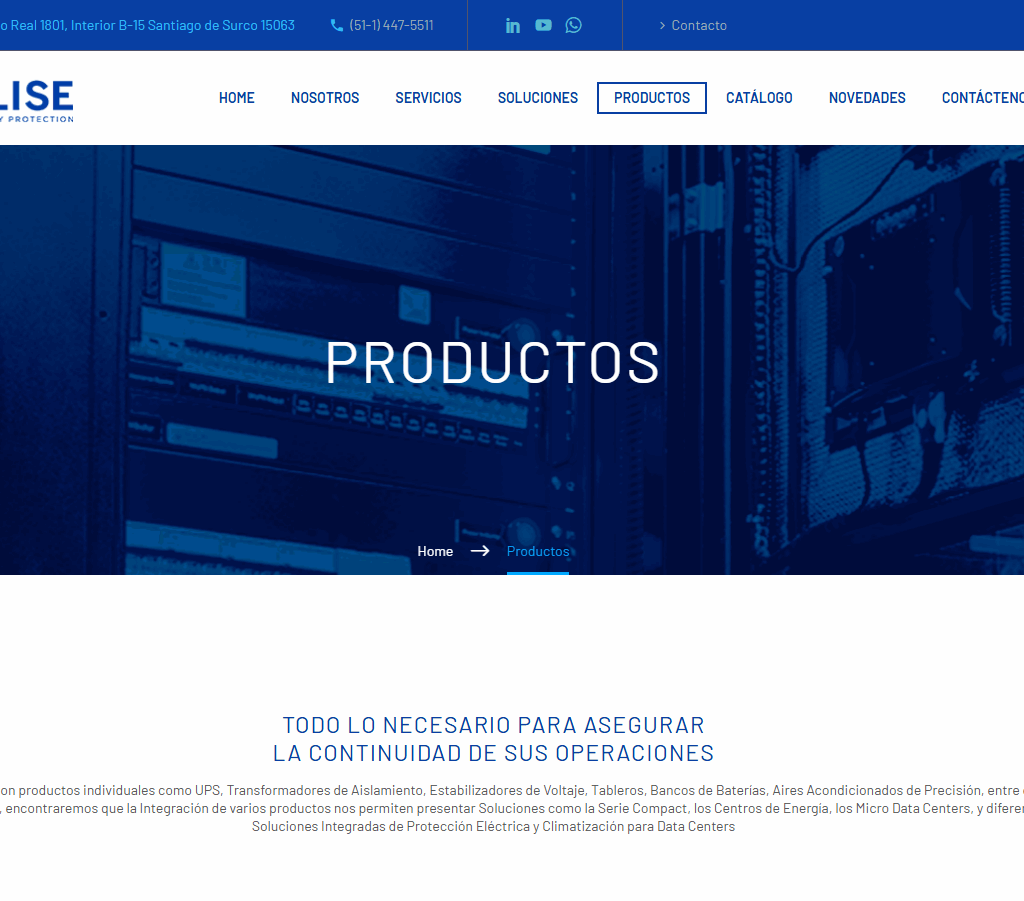This screenshot has width=1024, height=901.
Task: Click the Santiago de Surco address text
Action: [x=148, y=25]
